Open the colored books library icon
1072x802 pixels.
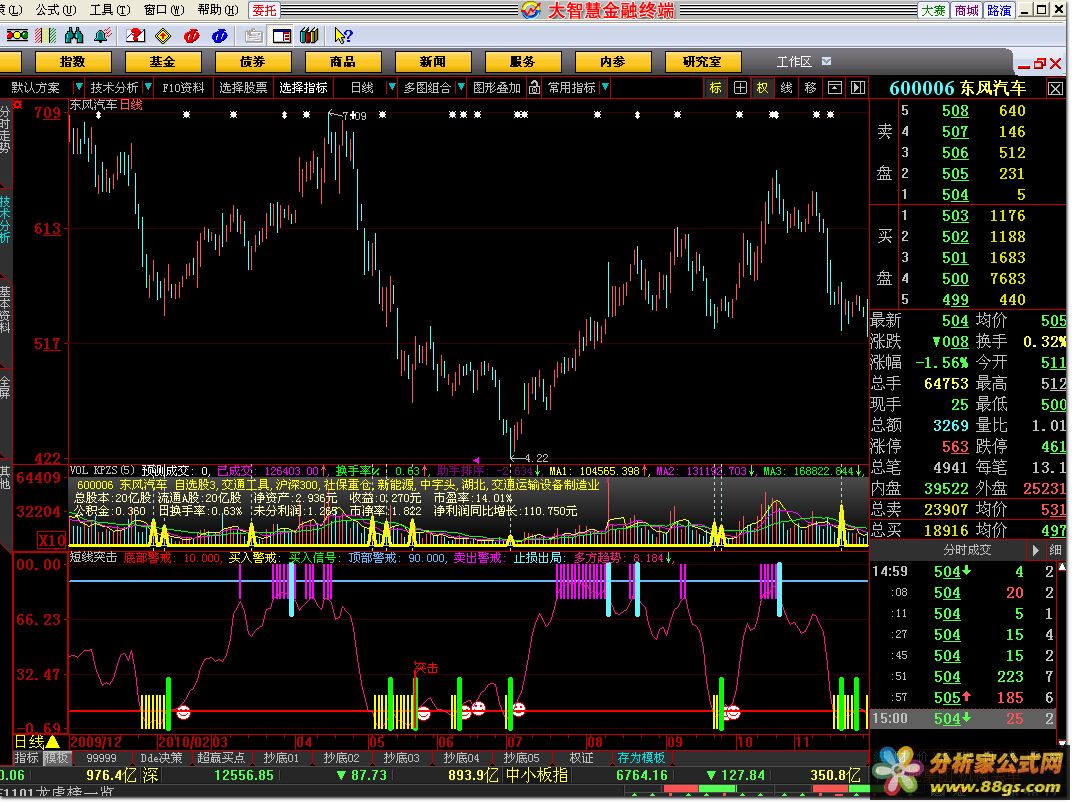click(x=309, y=35)
